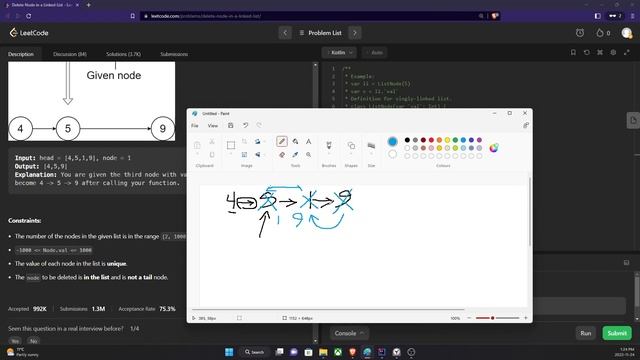Open the File menu in Paint
Image resolution: width=640 pixels, height=360 pixels.
point(195,126)
